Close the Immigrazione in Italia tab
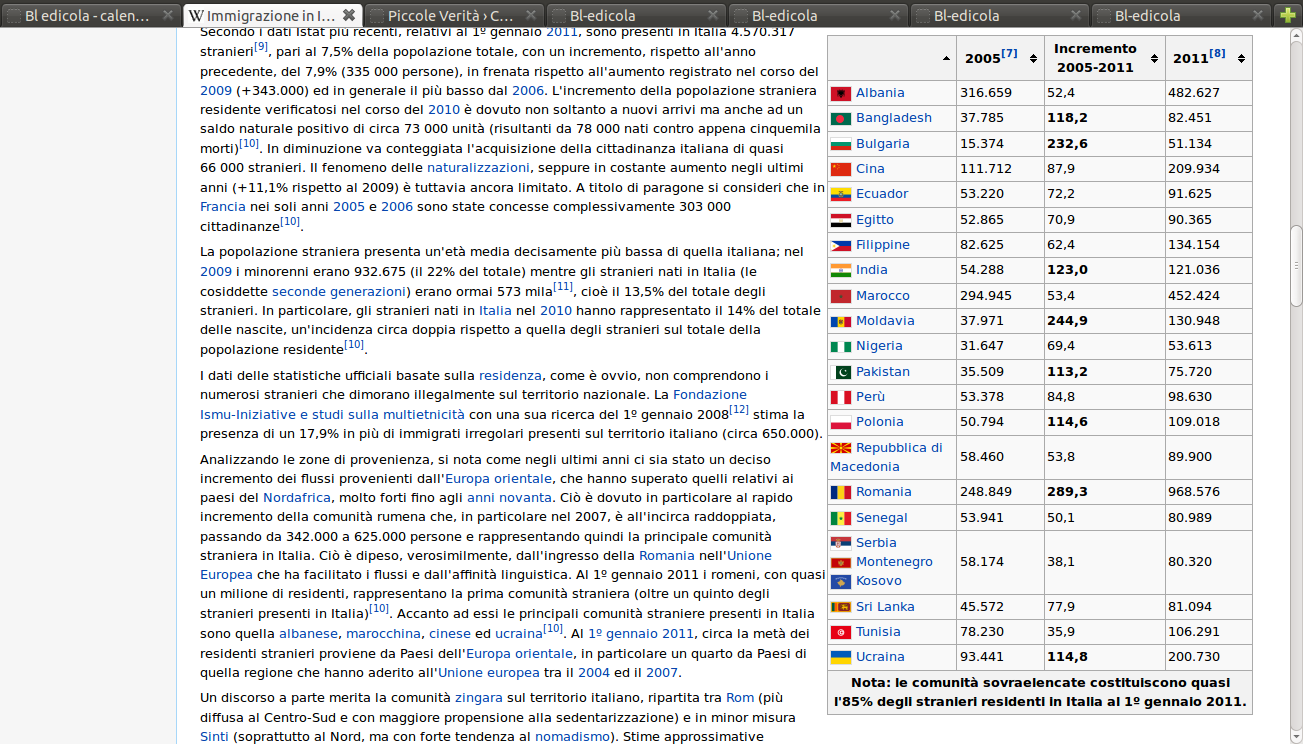This screenshot has width=1303, height=744. point(348,15)
